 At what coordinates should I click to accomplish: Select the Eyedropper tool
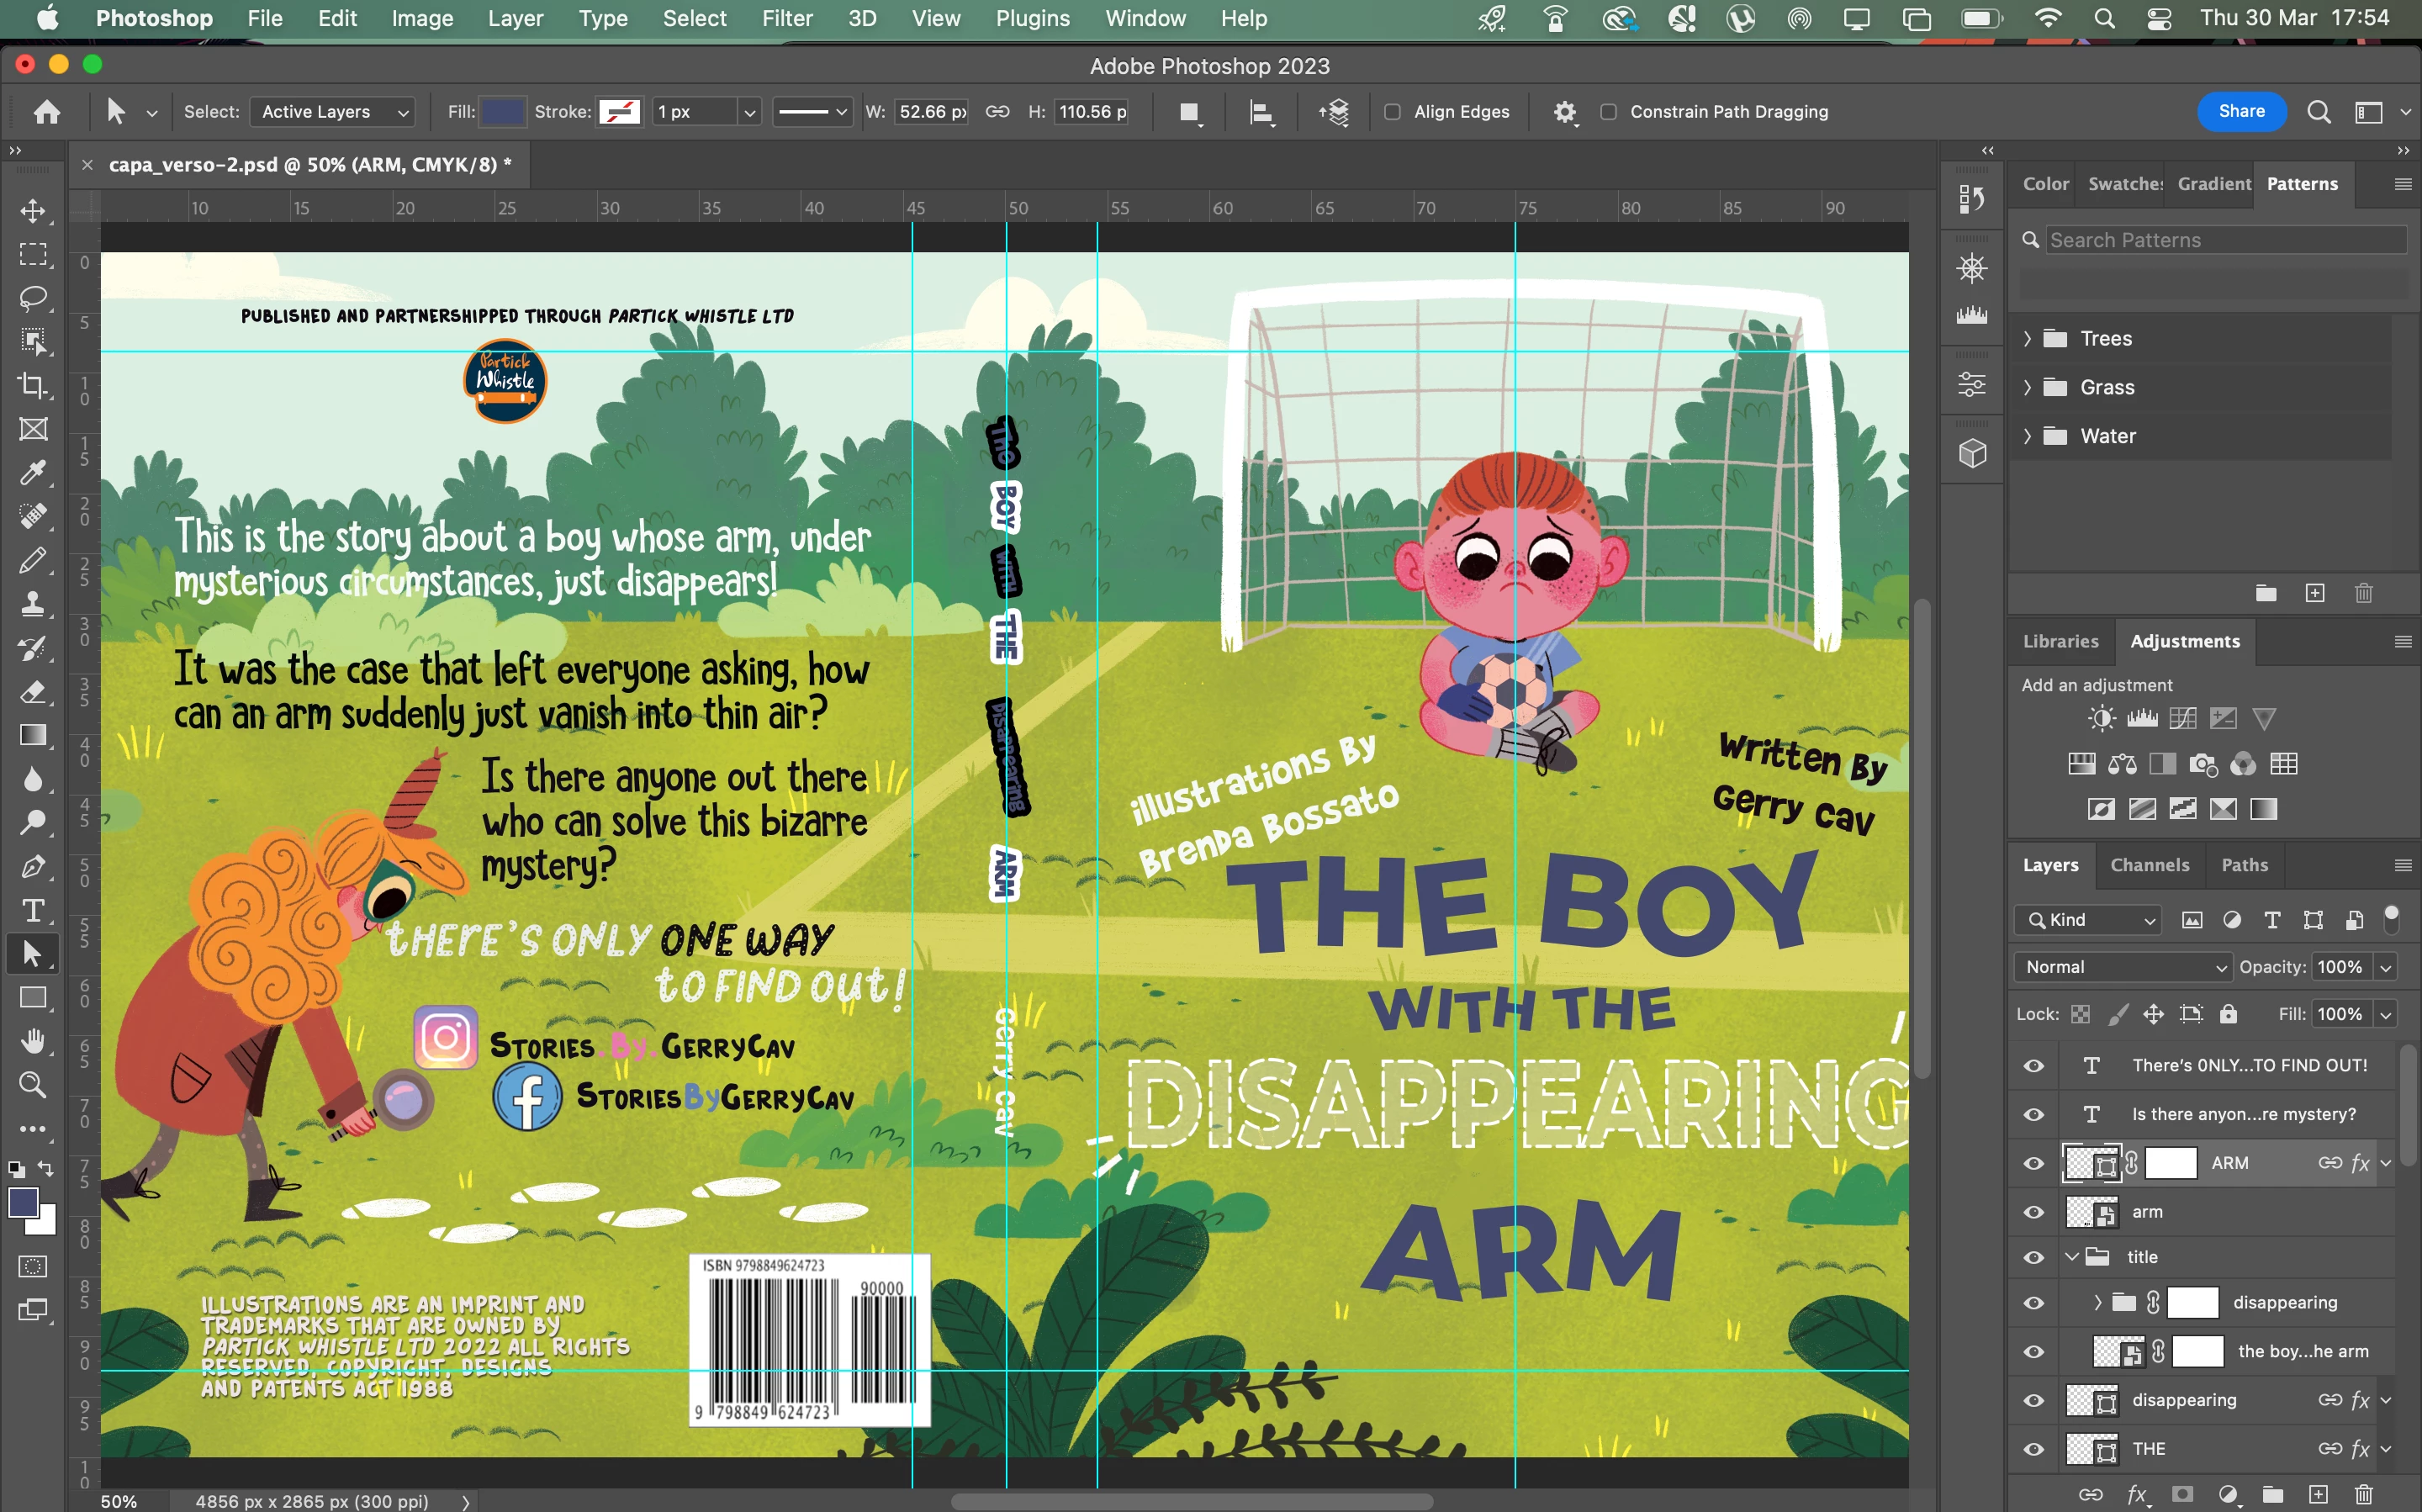(33, 472)
